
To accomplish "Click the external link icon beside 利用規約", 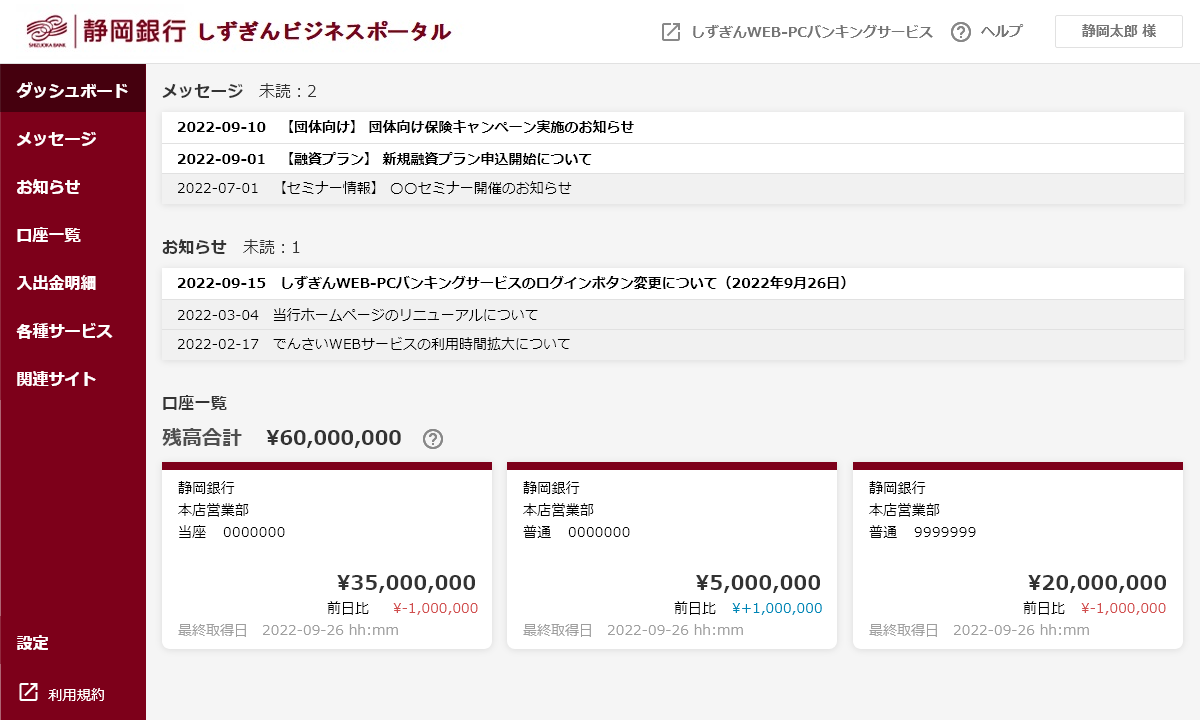I will (x=29, y=693).
